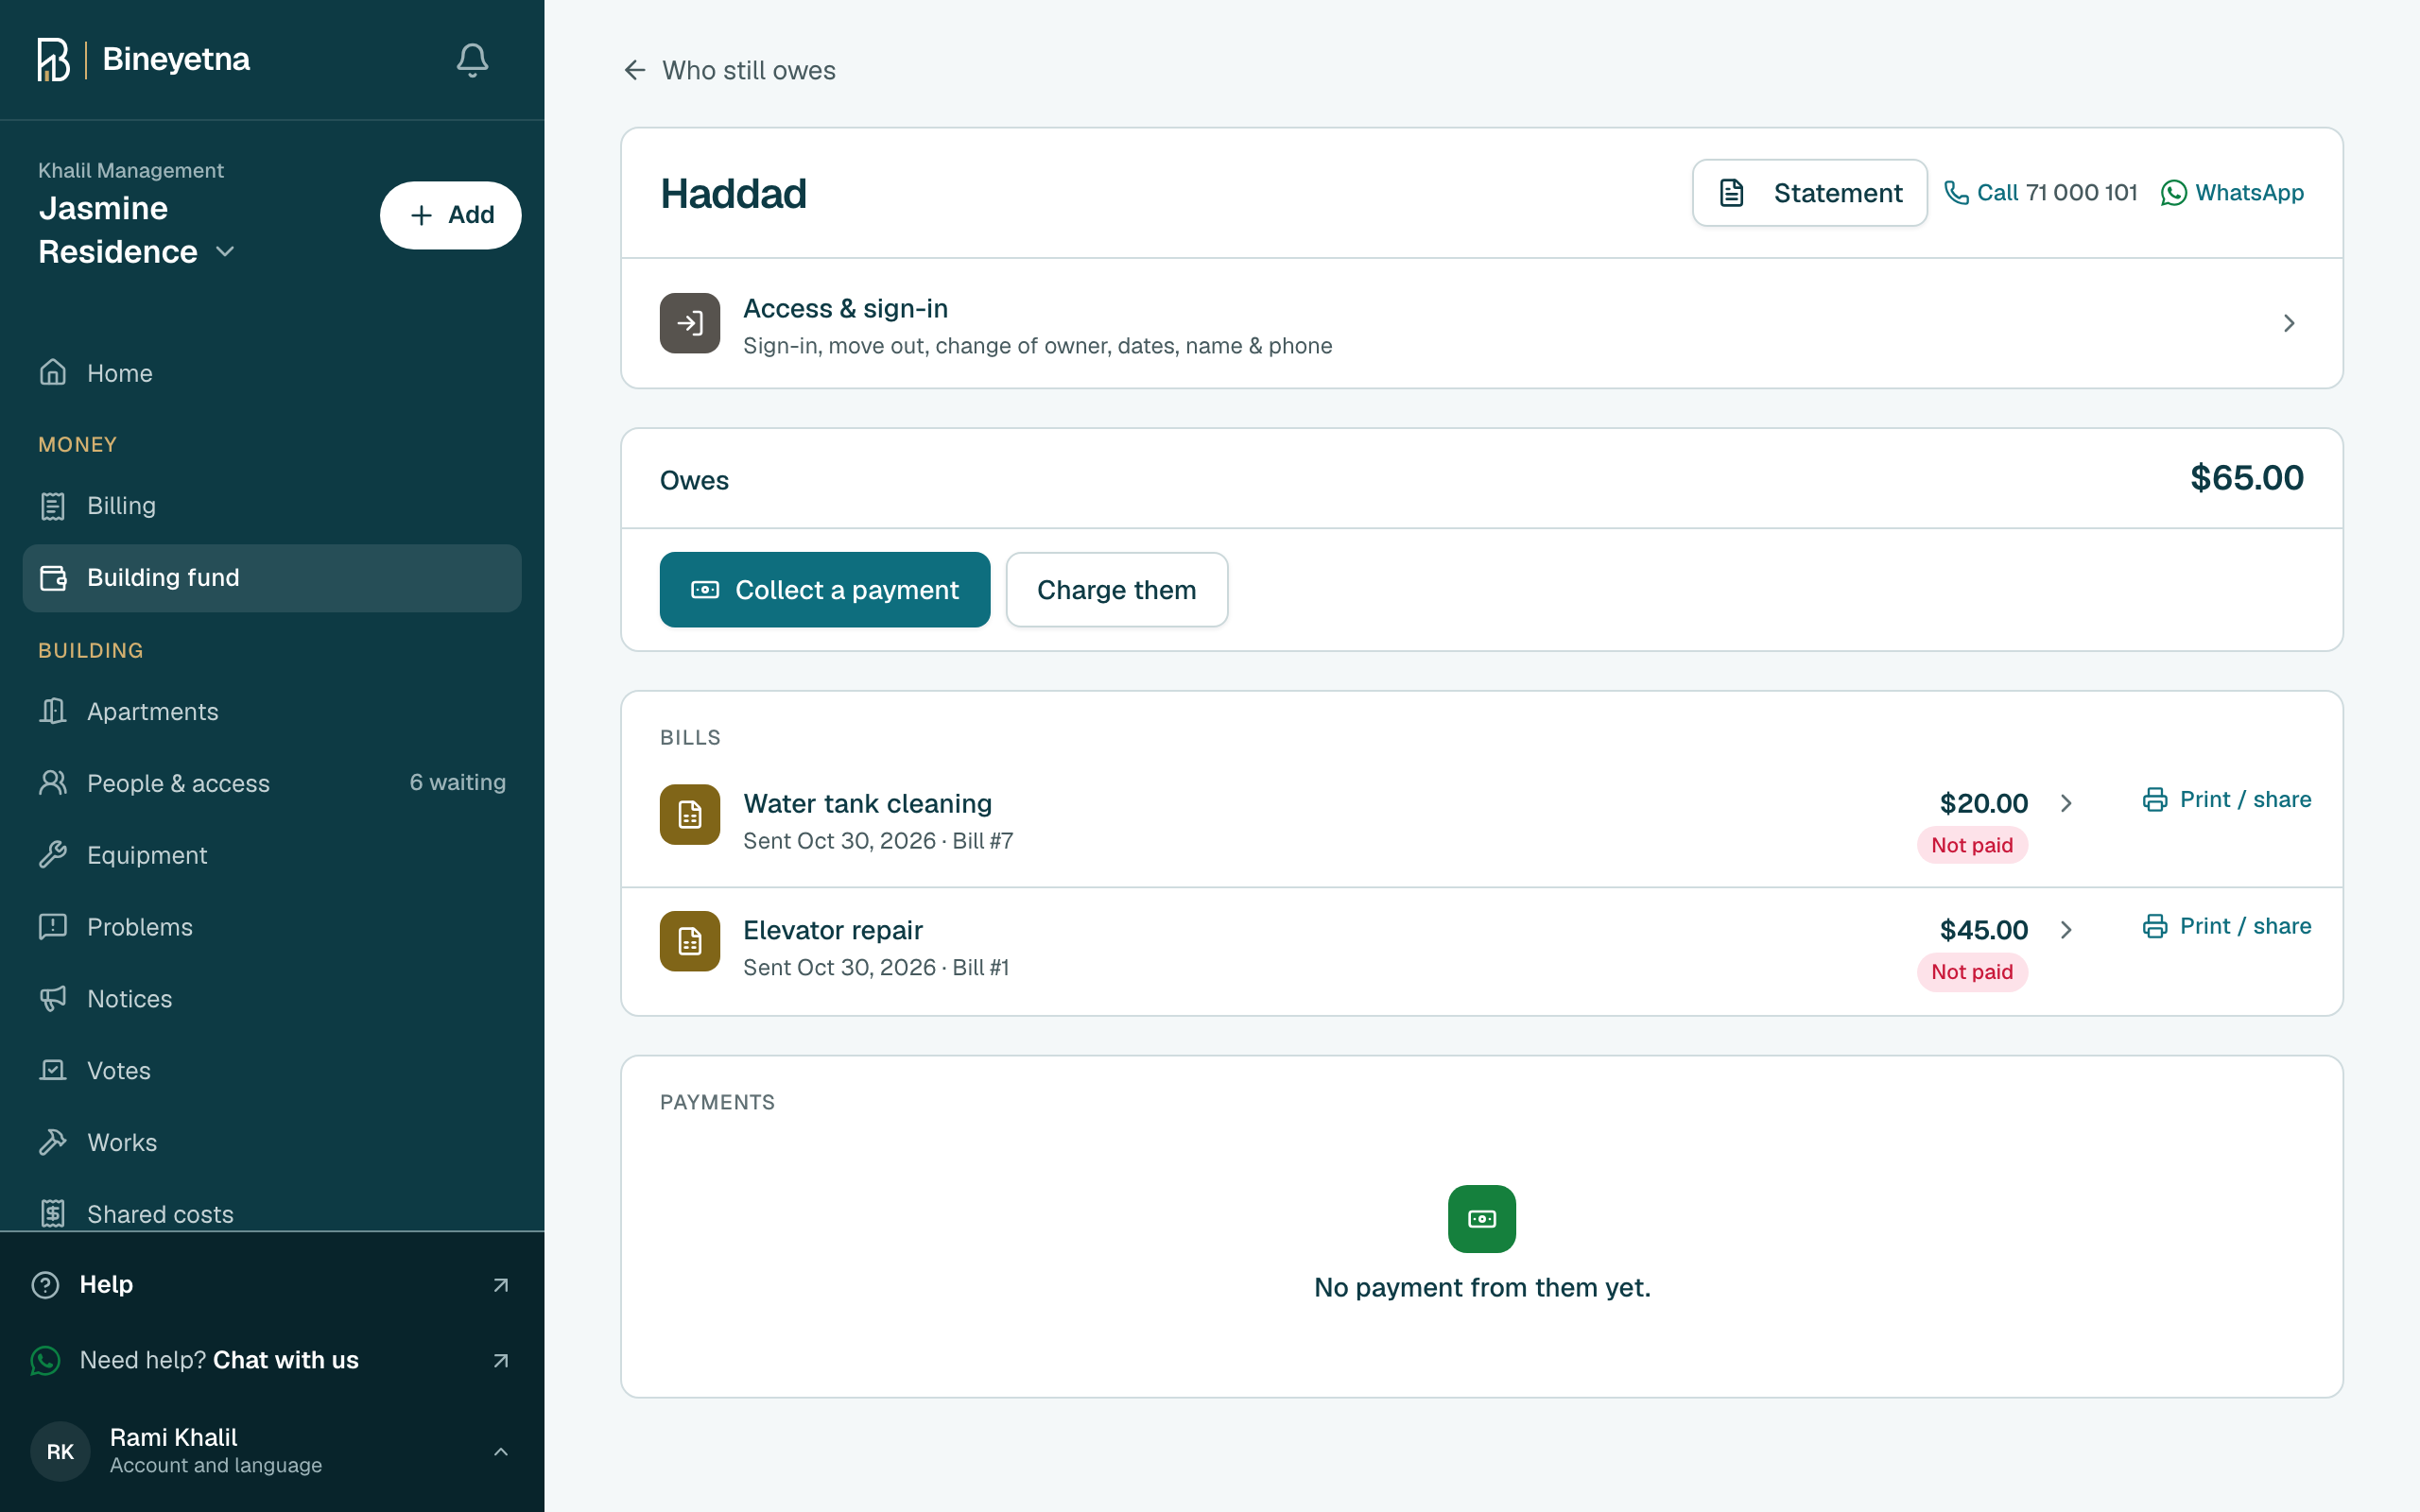Open Haddad's Statement

[x=1810, y=193]
